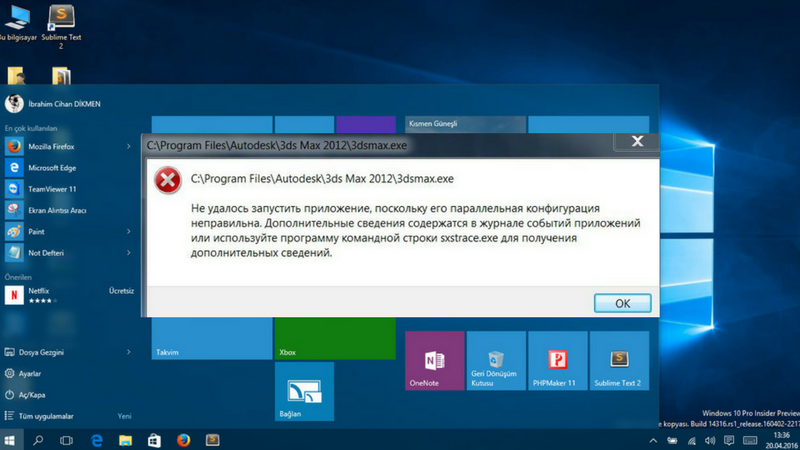Launch Paint from Start menu list
800x450 pixels.
pos(68,232)
